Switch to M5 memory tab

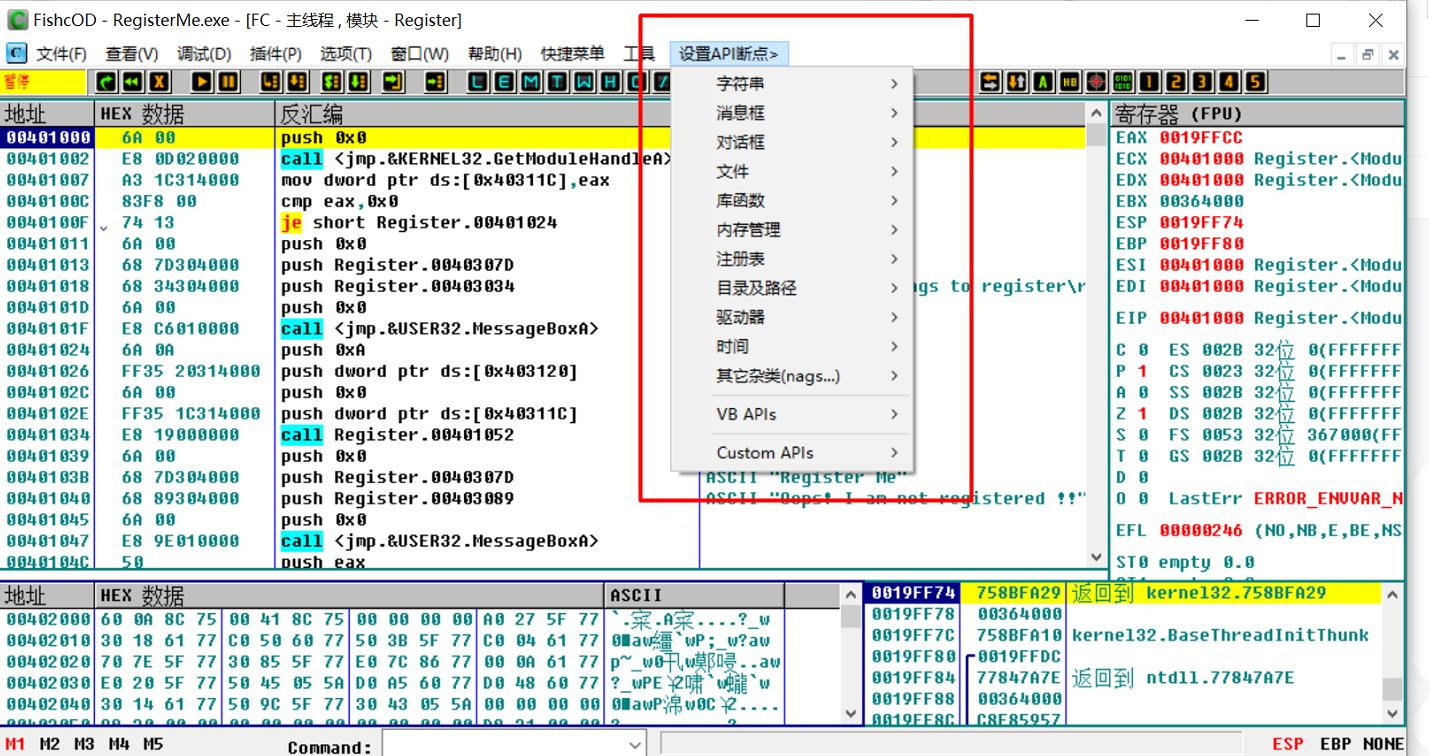(x=153, y=744)
